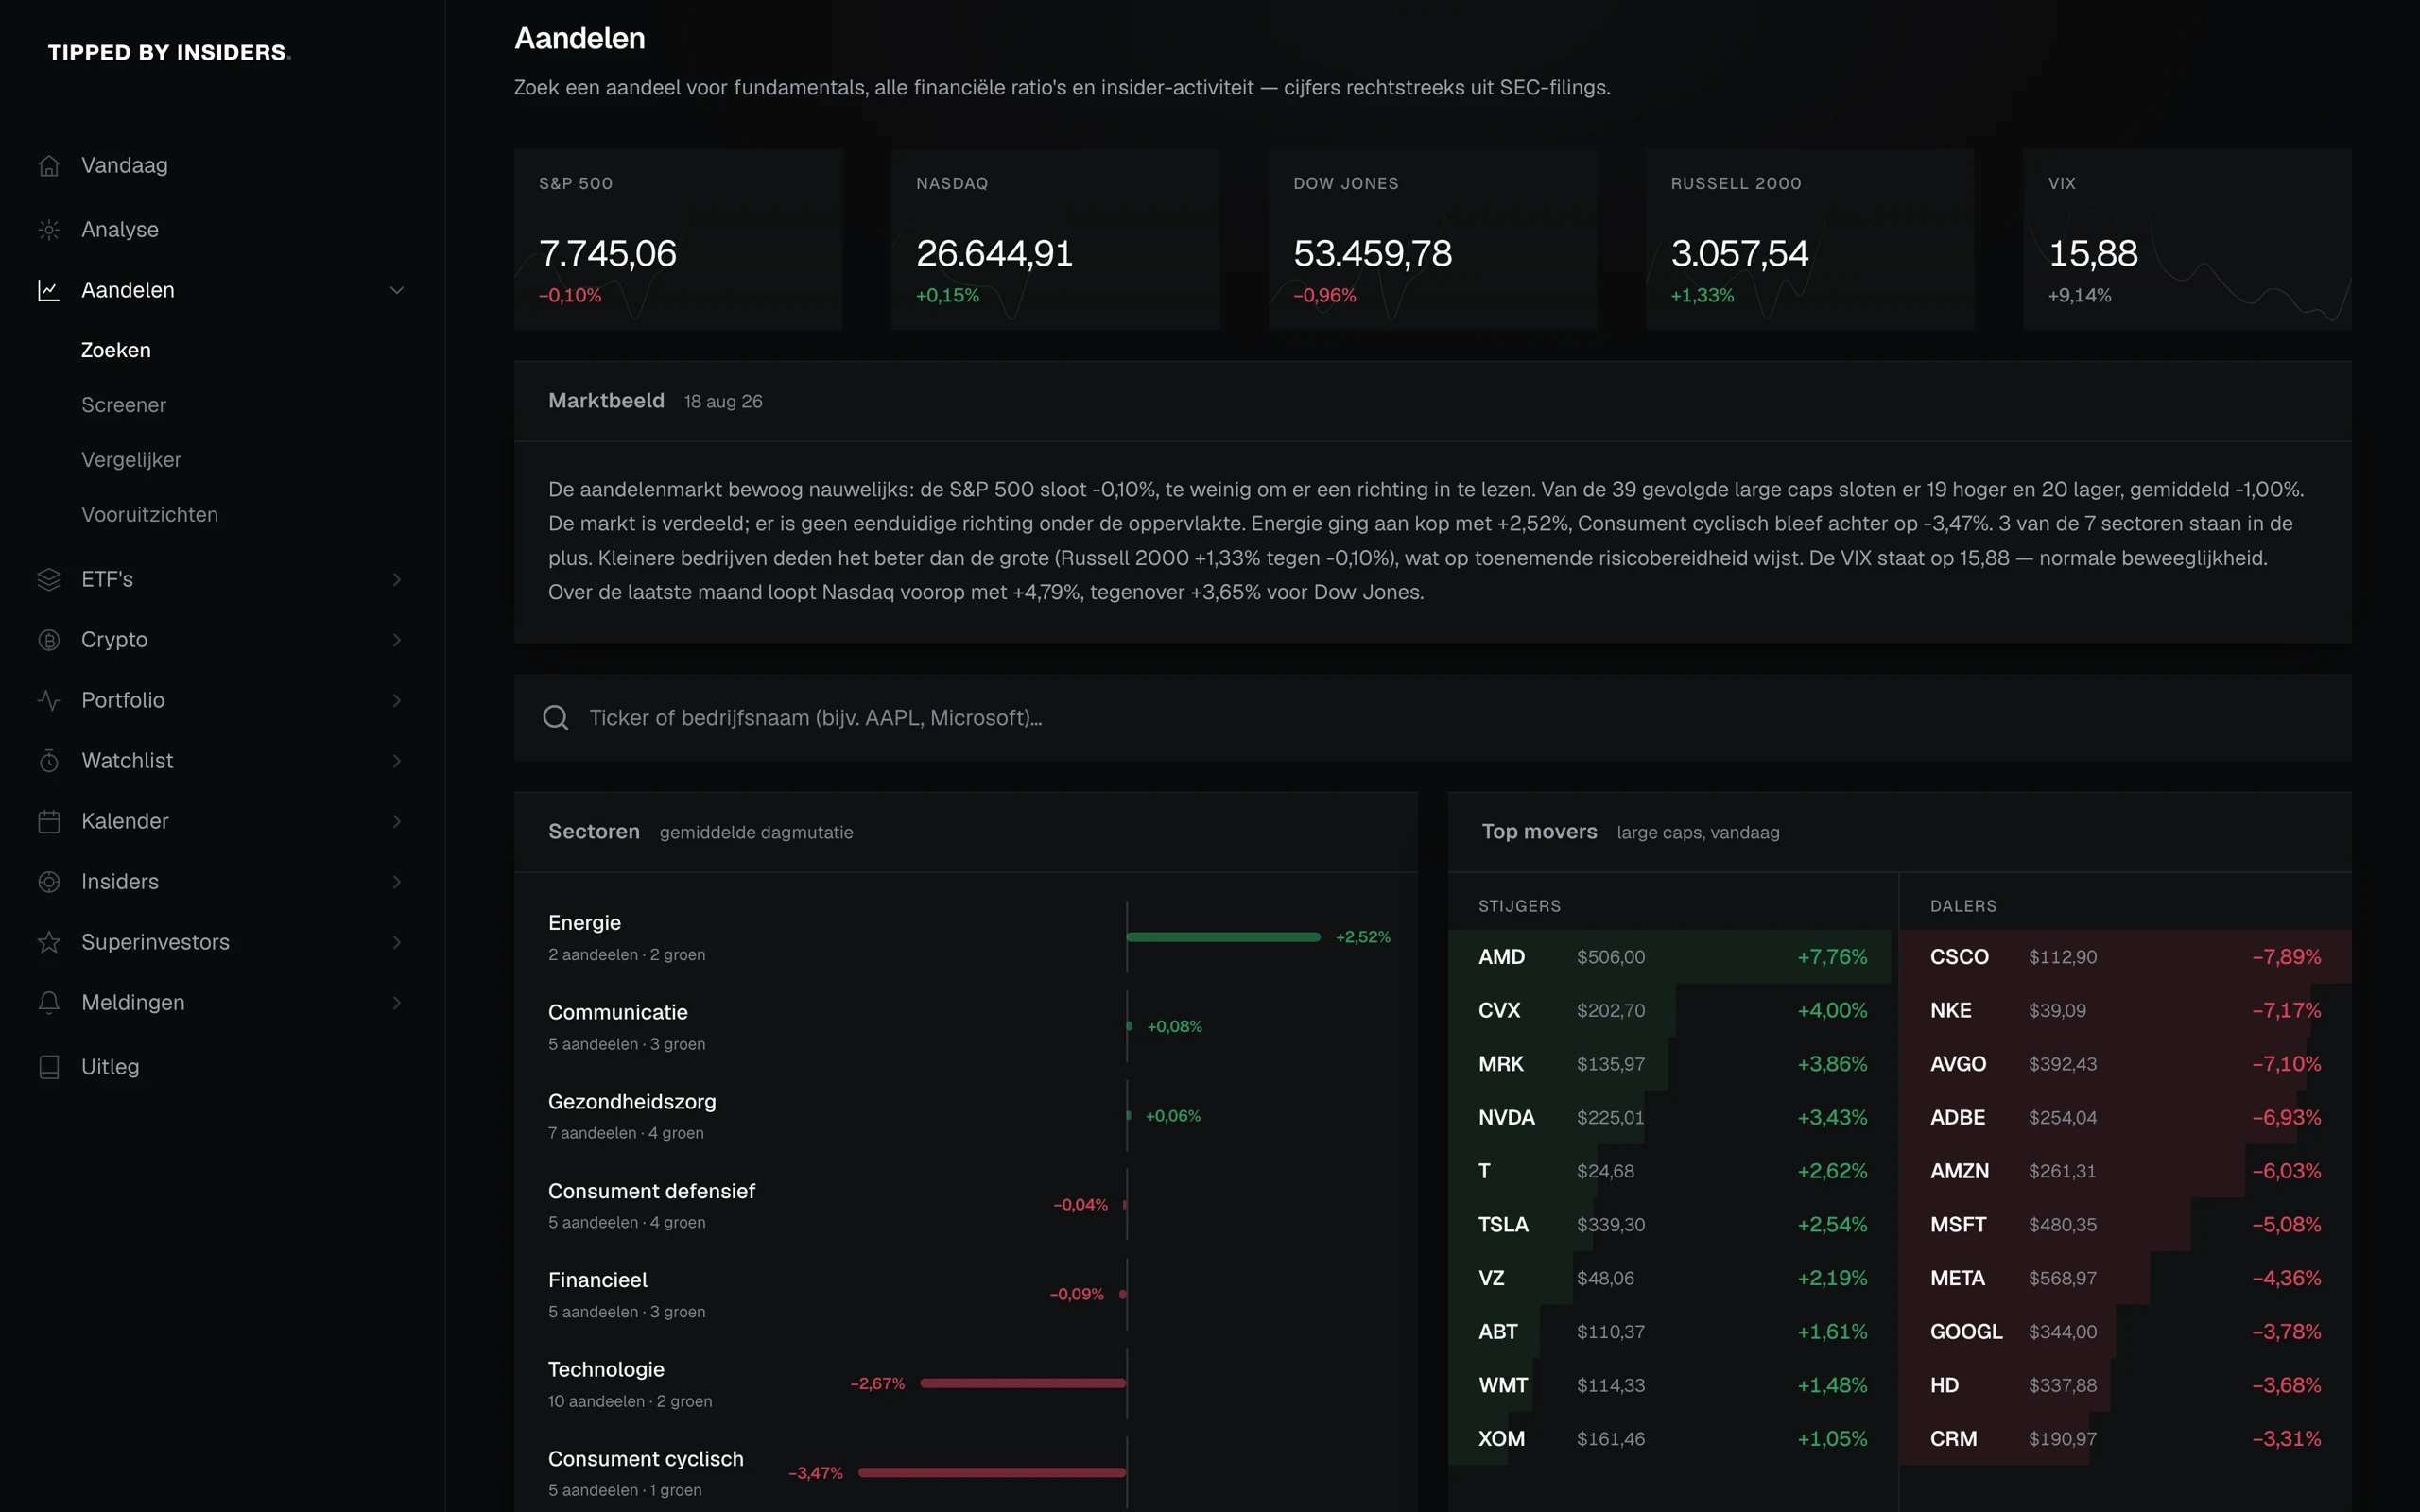Screen dimensions: 2420x1512
Task: Open MSFT in the Dalers list
Action: pyautogui.click(x=2126, y=1225)
